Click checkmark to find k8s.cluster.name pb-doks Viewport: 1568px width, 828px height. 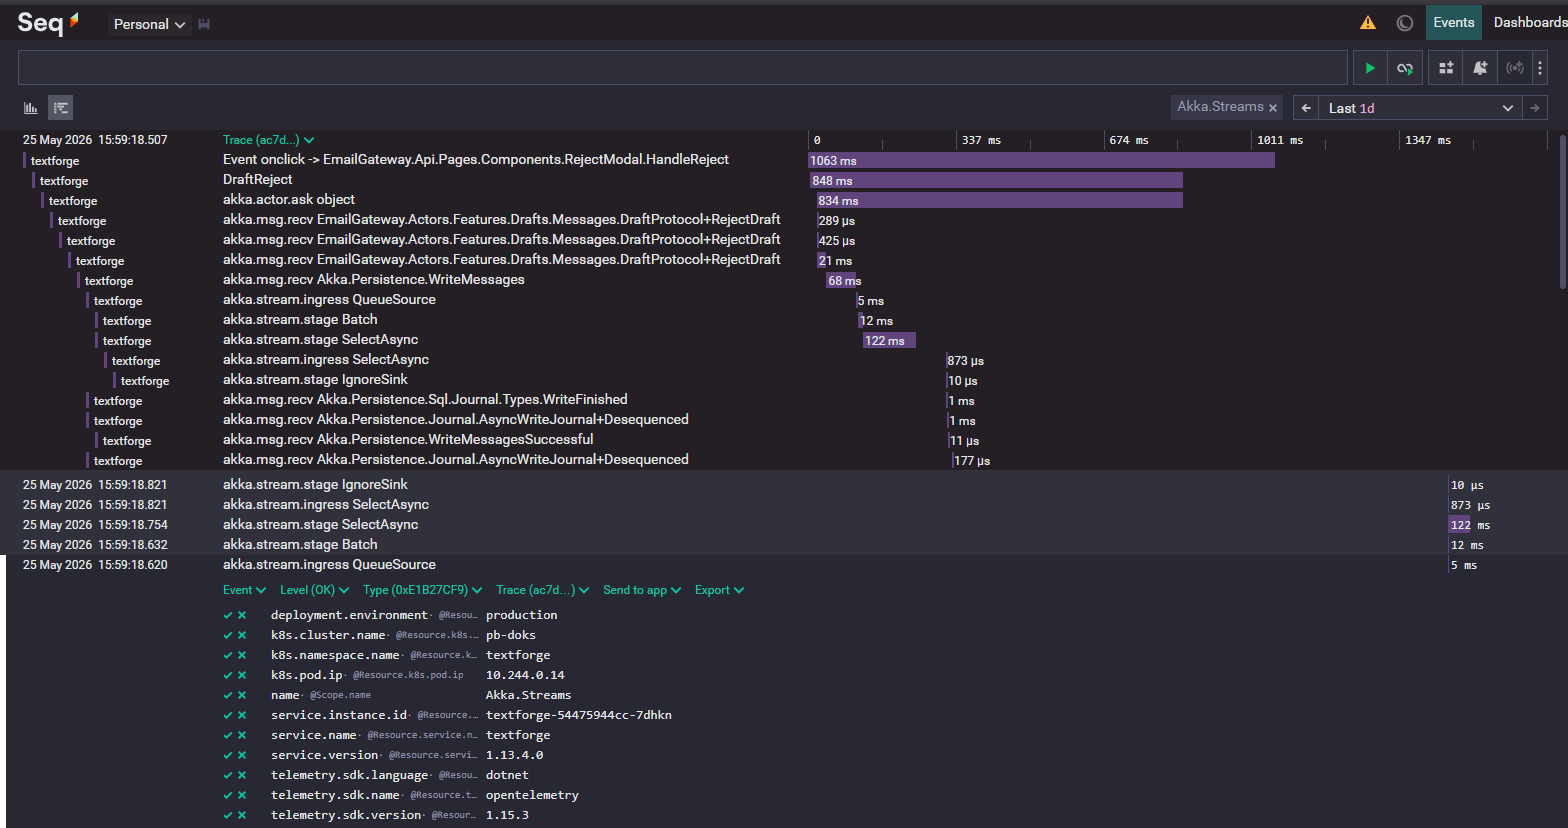(228, 635)
